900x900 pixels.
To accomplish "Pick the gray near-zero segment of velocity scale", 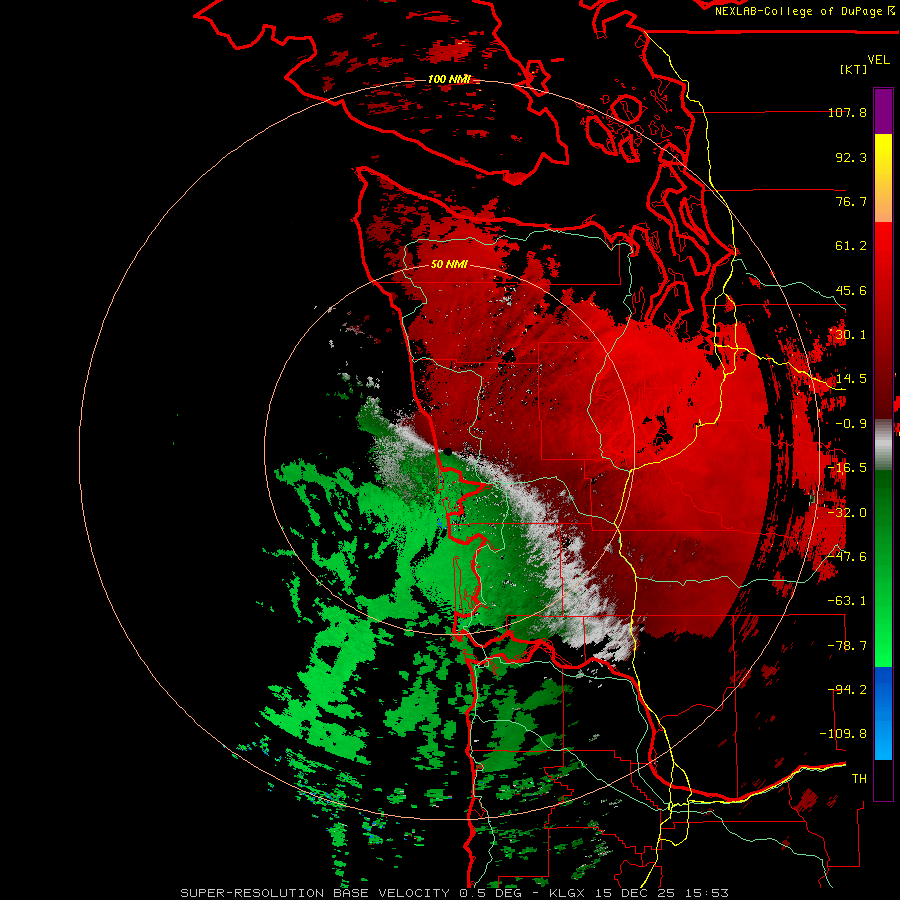I will tap(883, 445).
